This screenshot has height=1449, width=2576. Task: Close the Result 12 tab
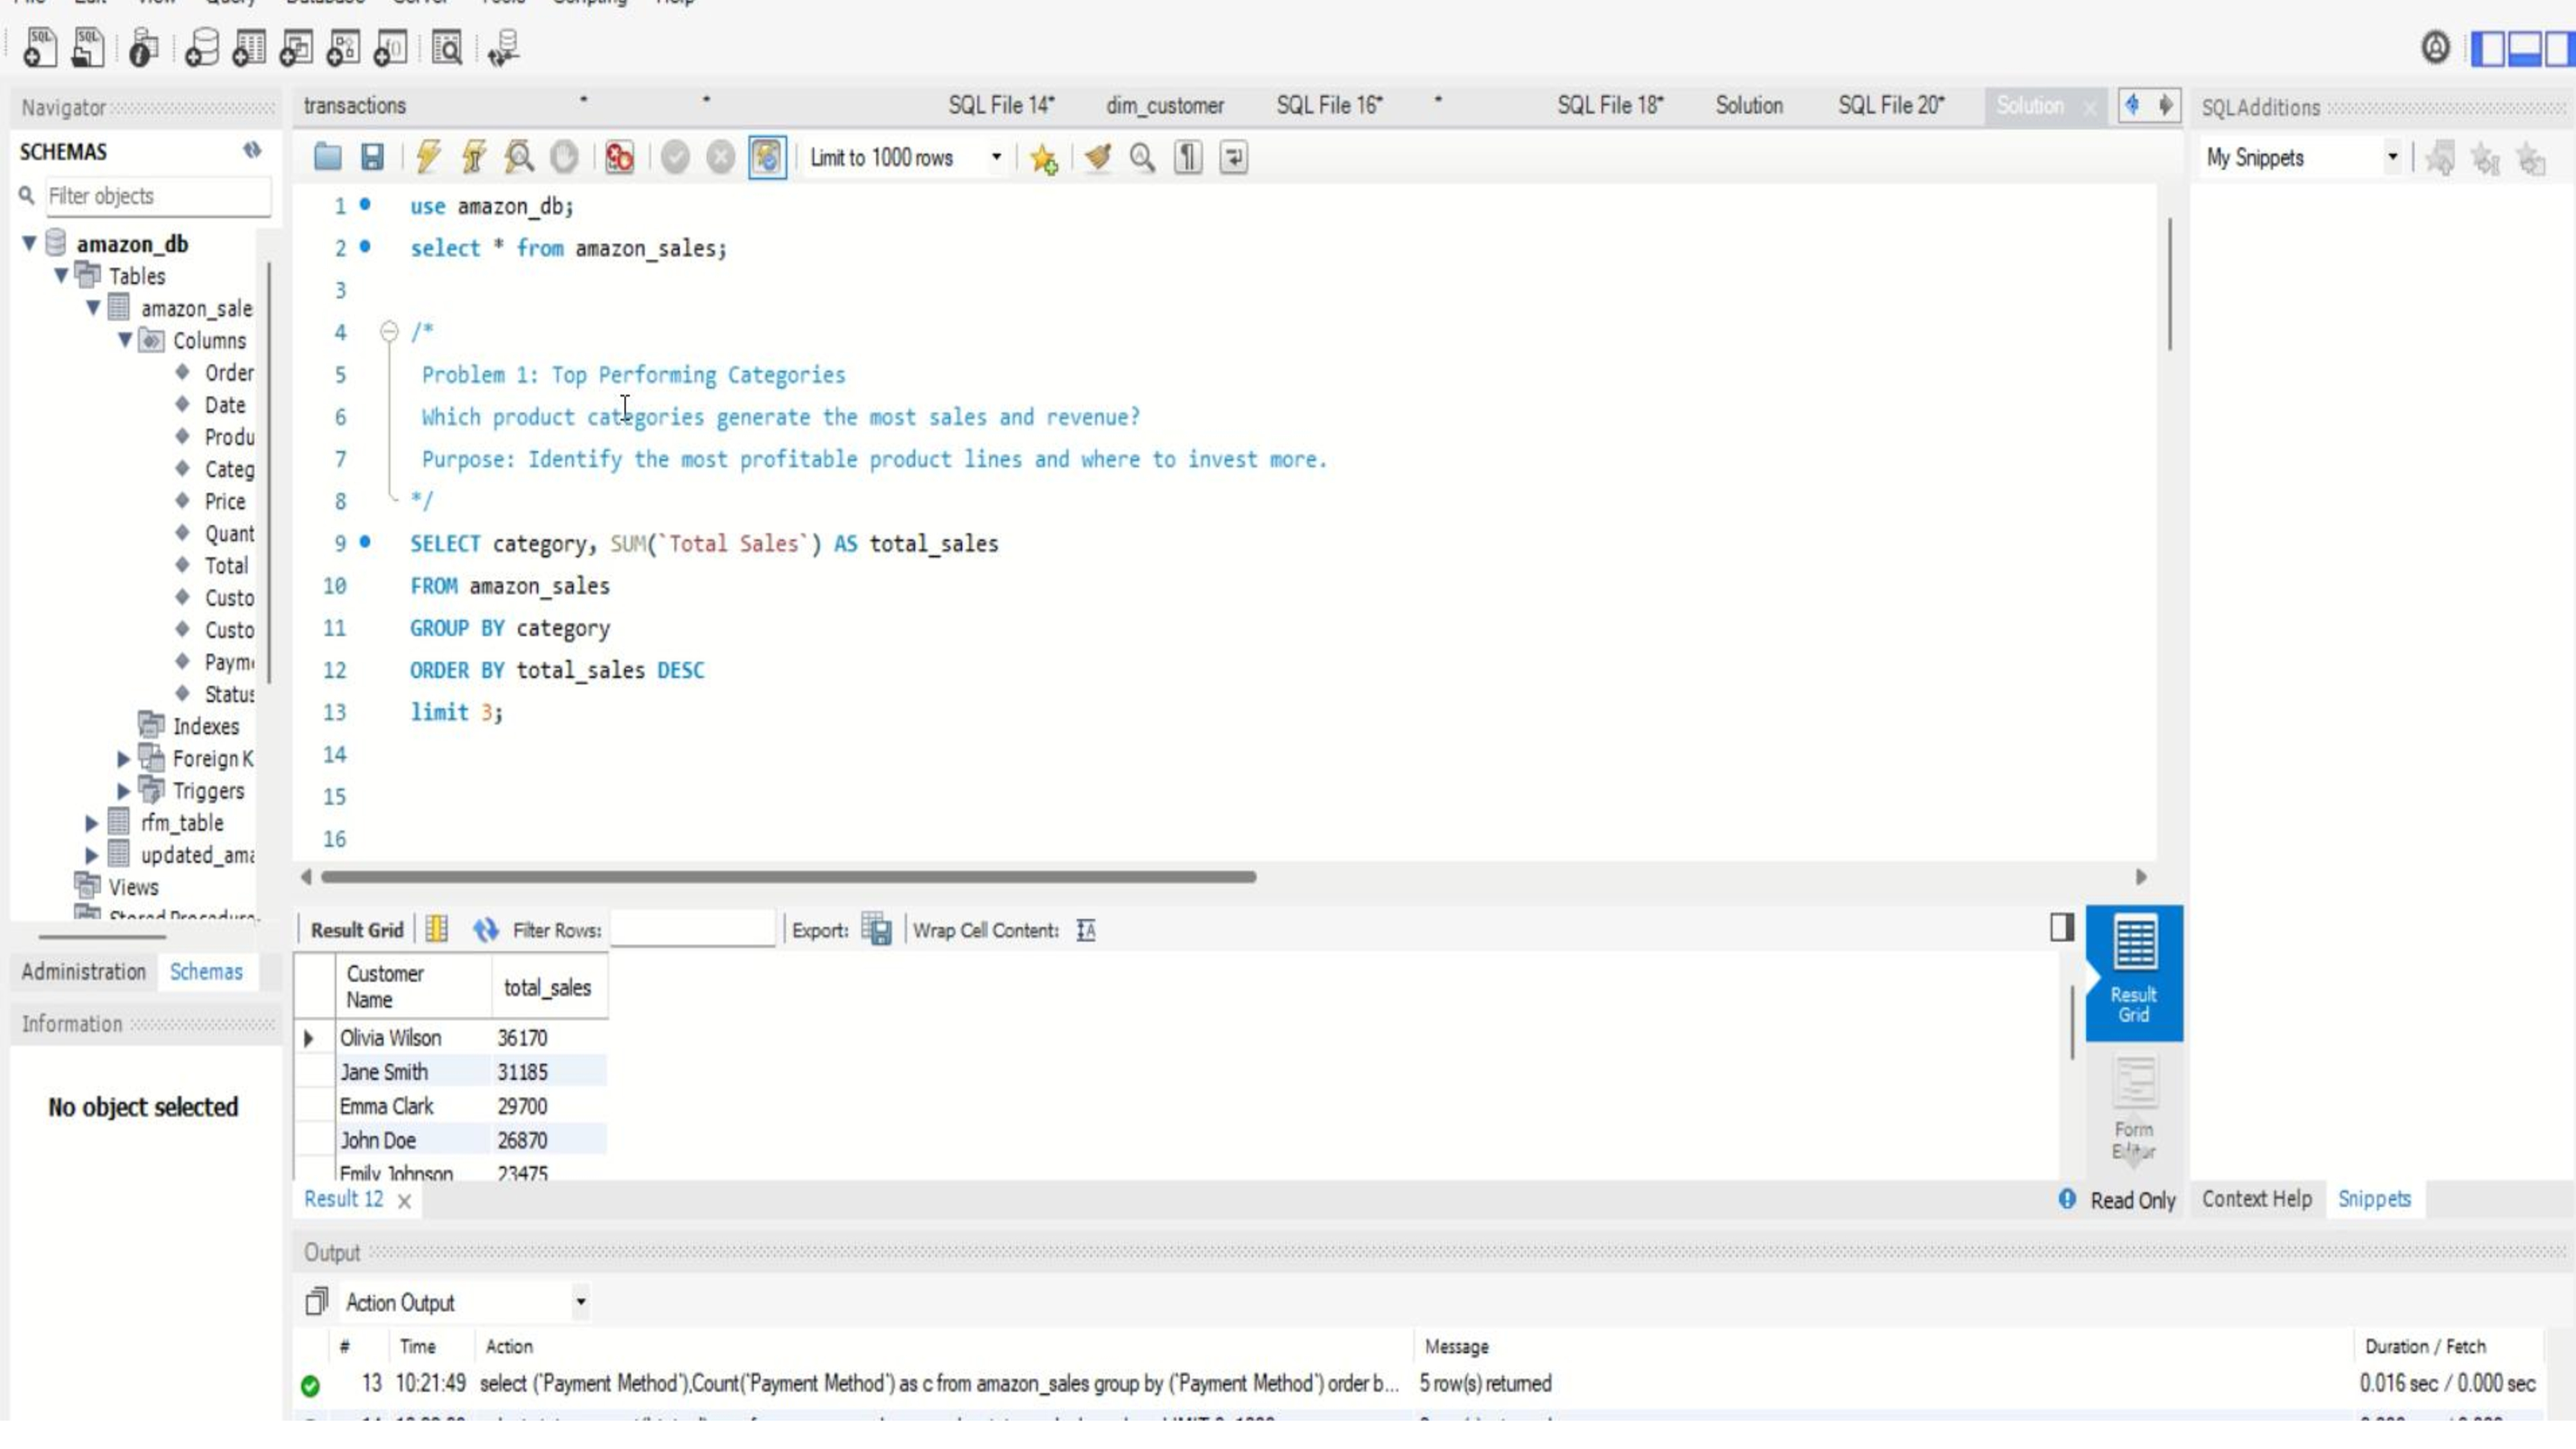point(404,1201)
